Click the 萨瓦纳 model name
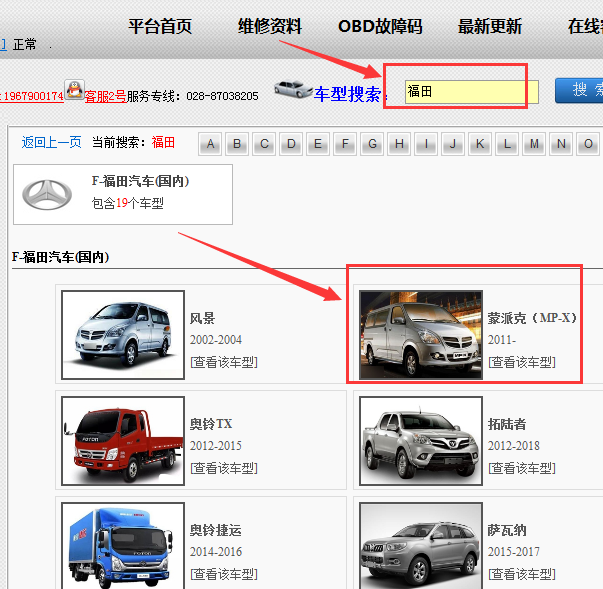This screenshot has height=589, width=603. coord(507,530)
